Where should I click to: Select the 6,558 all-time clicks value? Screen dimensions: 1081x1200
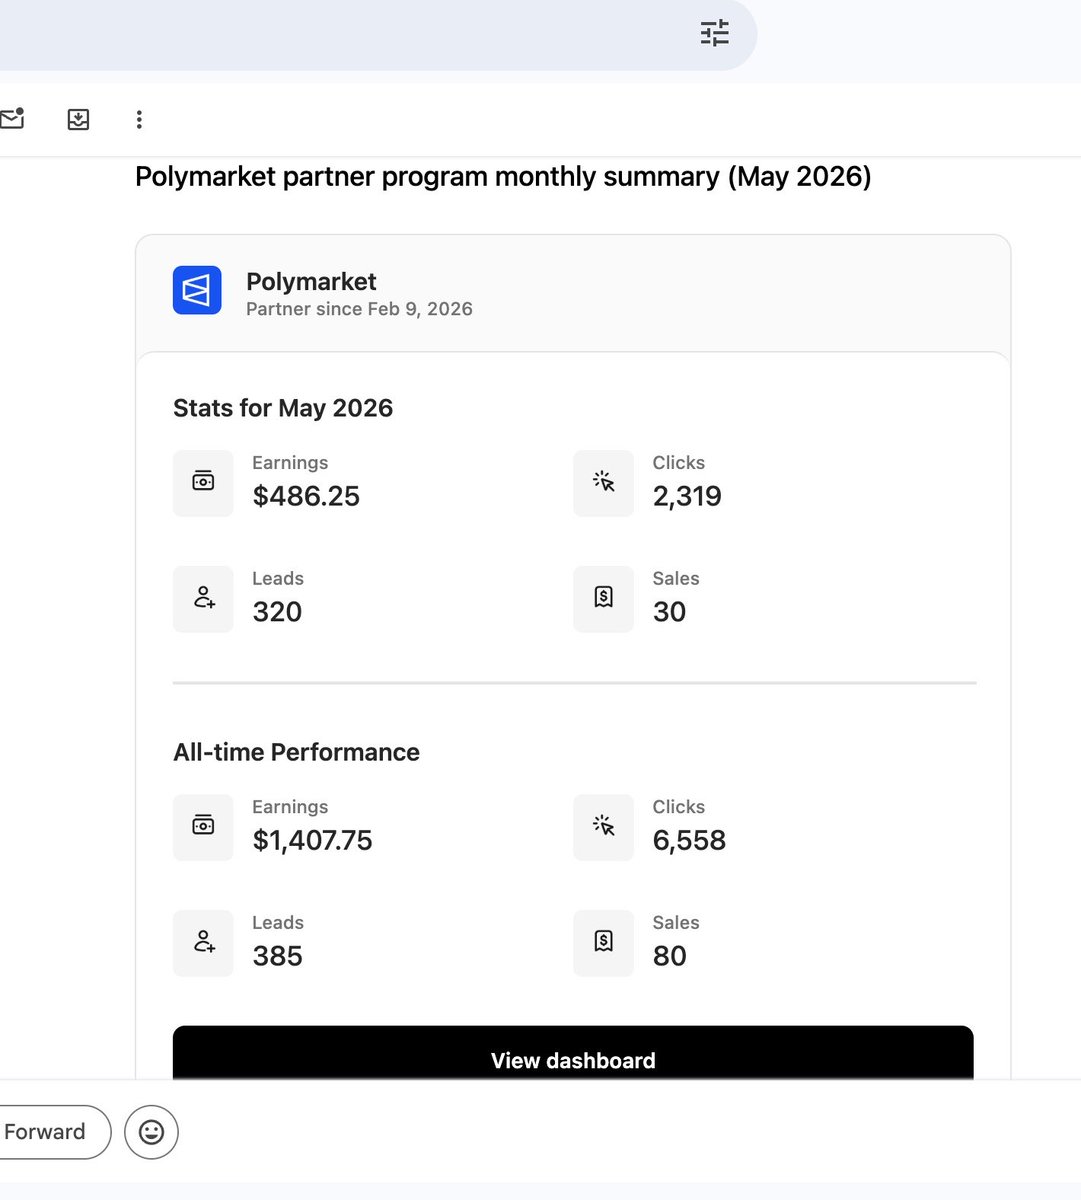689,840
